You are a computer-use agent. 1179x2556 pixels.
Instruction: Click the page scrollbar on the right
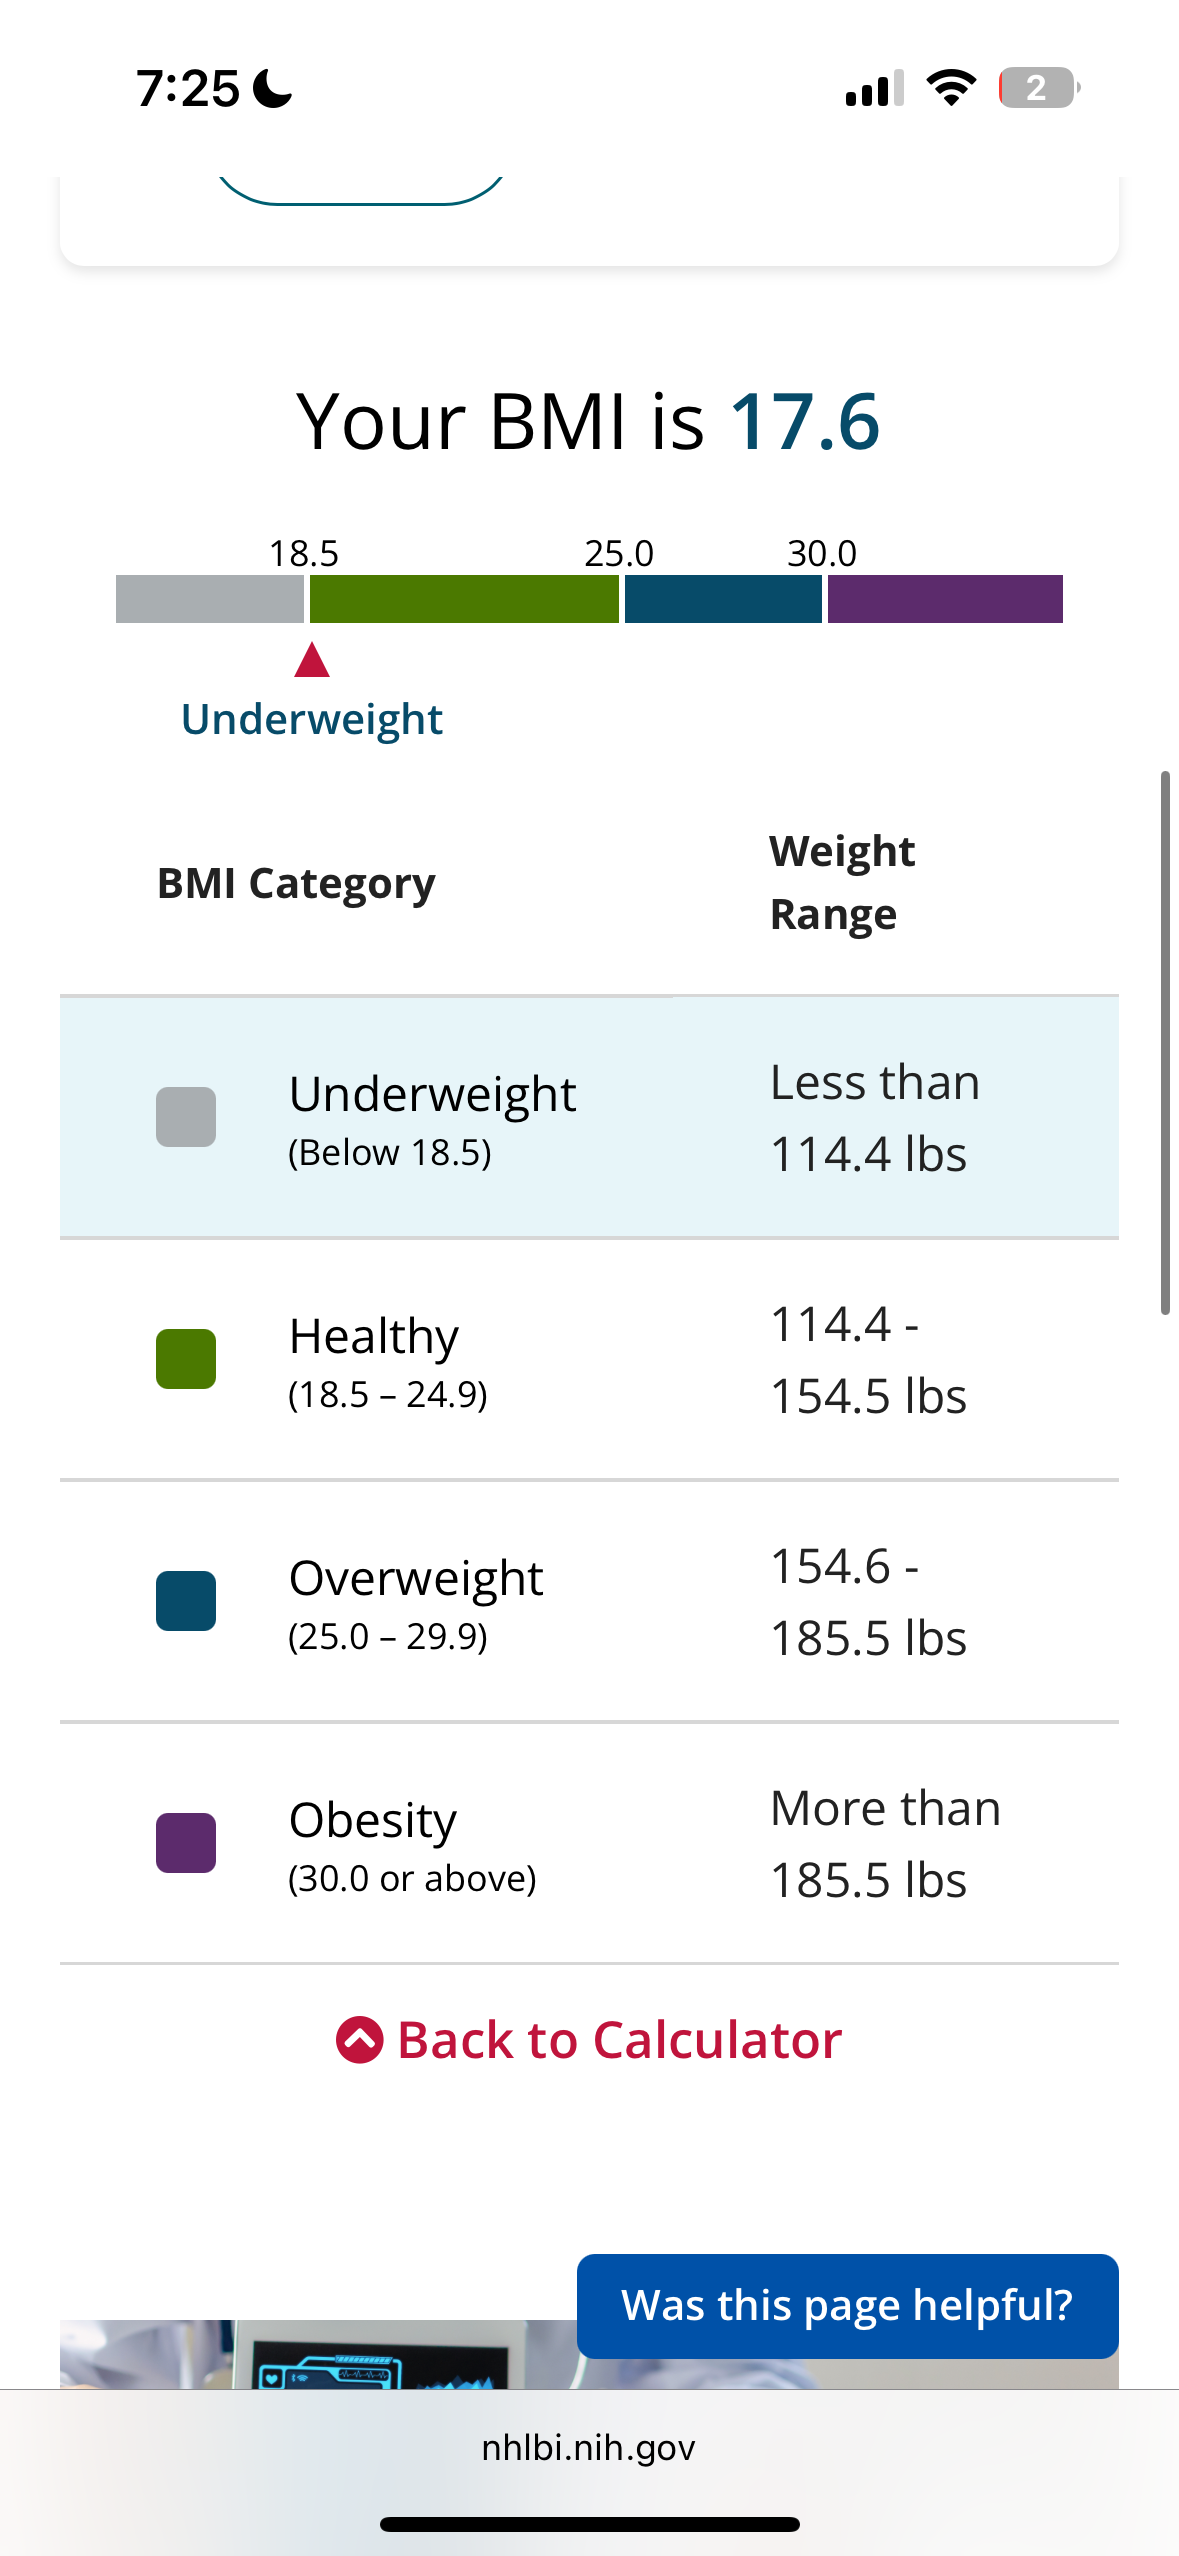click(1165, 1042)
